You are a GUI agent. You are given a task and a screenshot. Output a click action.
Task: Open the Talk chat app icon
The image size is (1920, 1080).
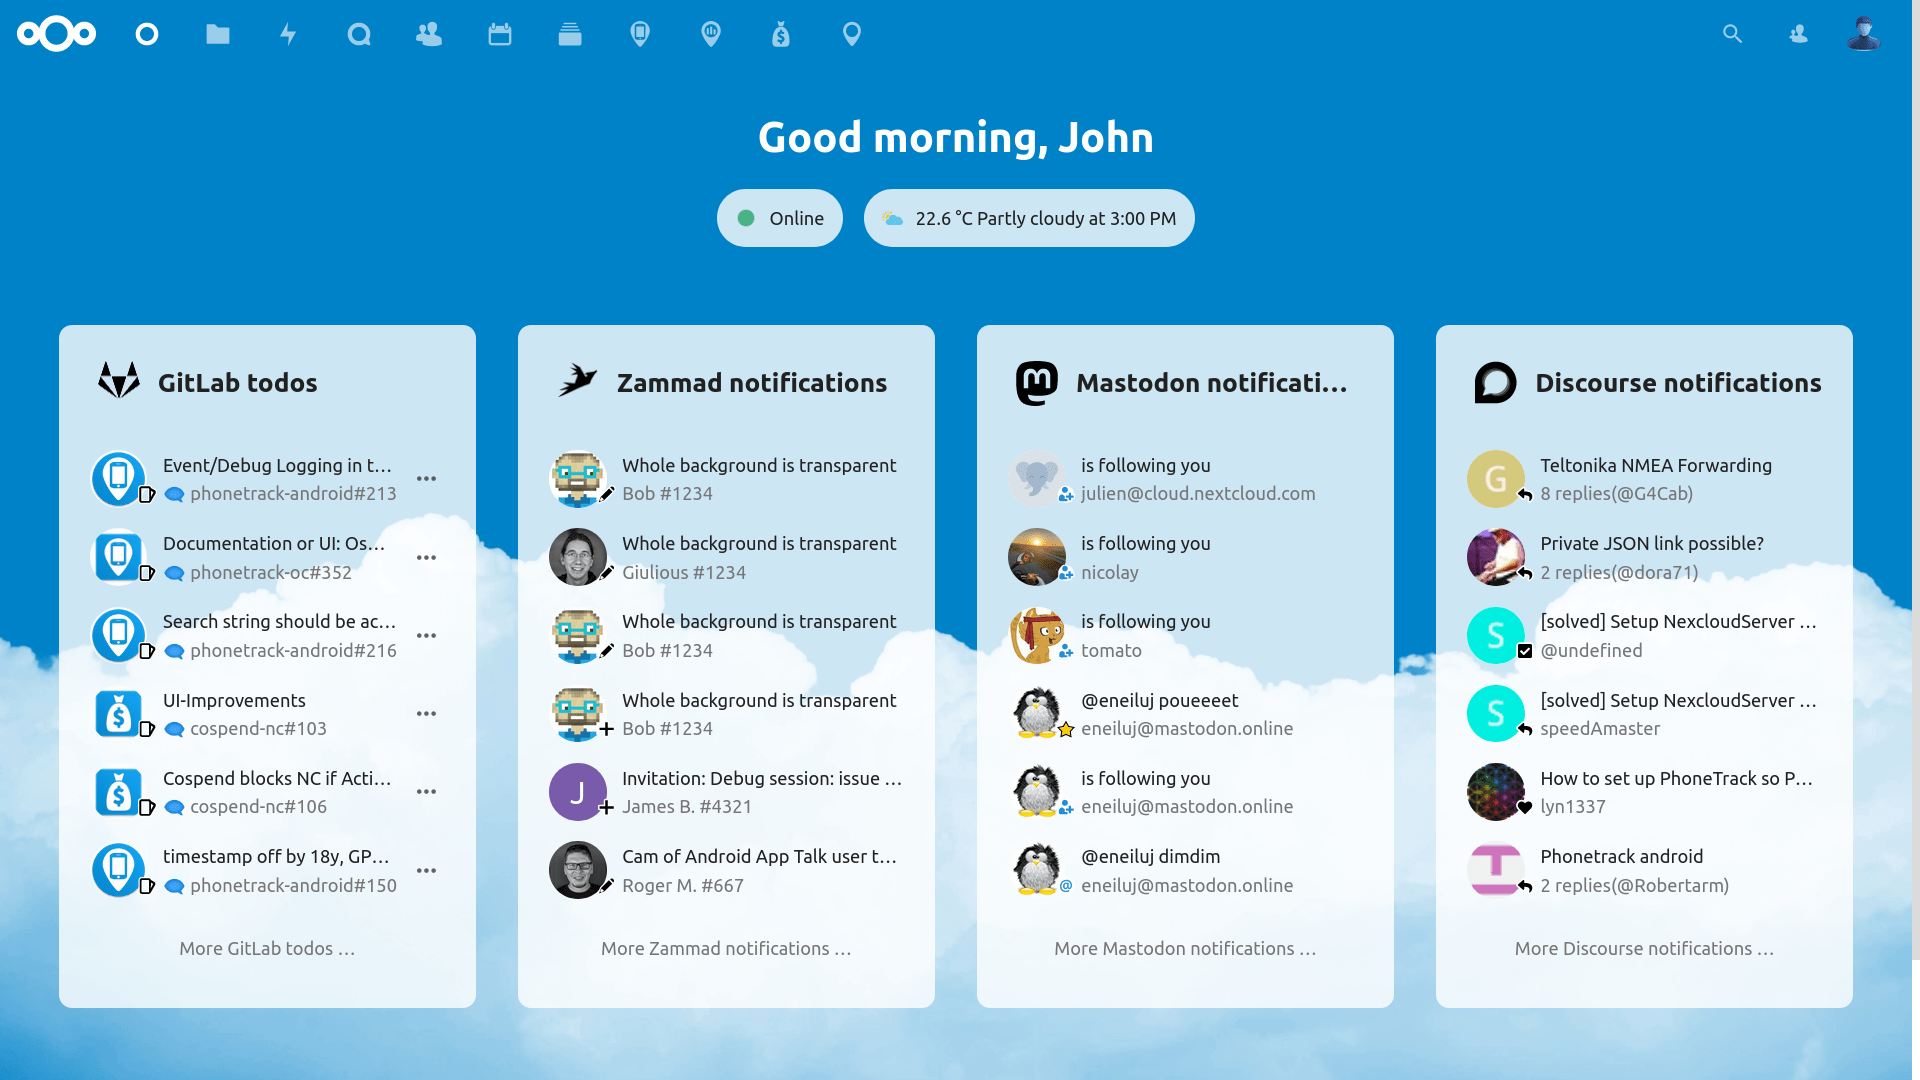[359, 34]
